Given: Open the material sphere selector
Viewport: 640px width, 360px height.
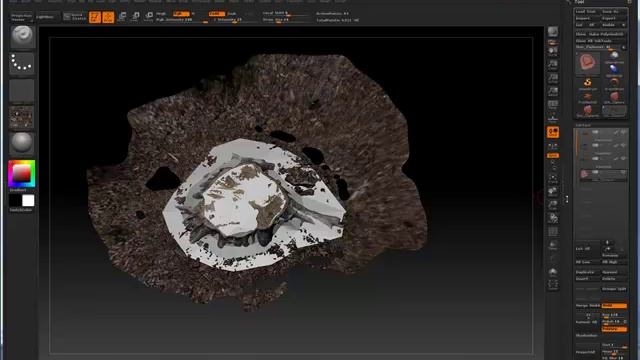Looking at the screenshot, I should pos(22,143).
